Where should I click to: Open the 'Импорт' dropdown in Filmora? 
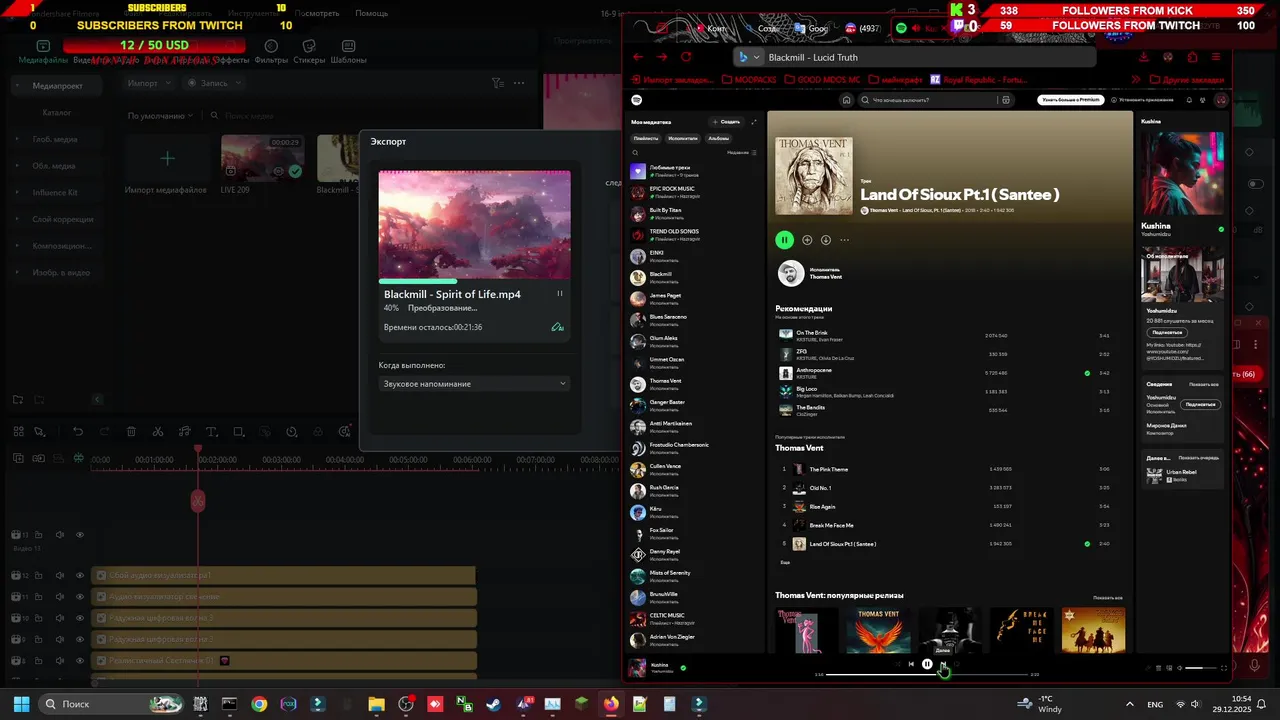pyautogui.click(x=148, y=83)
